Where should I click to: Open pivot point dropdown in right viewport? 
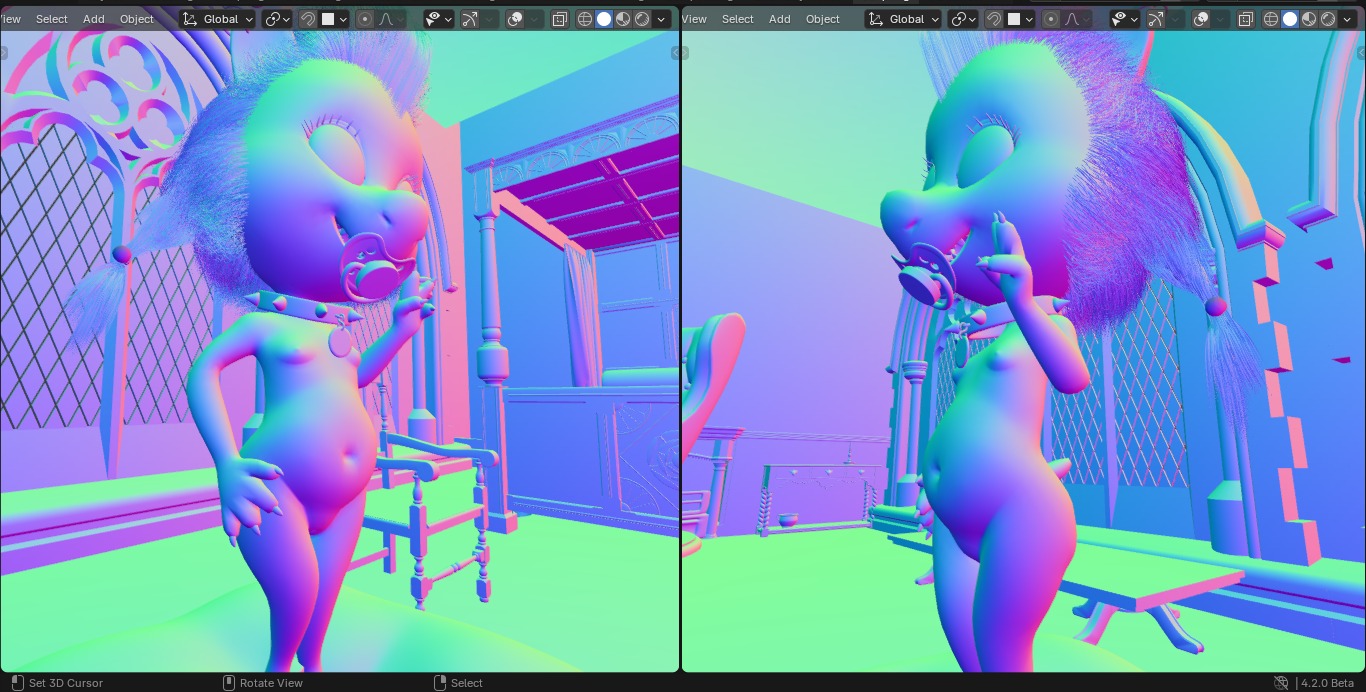(963, 19)
